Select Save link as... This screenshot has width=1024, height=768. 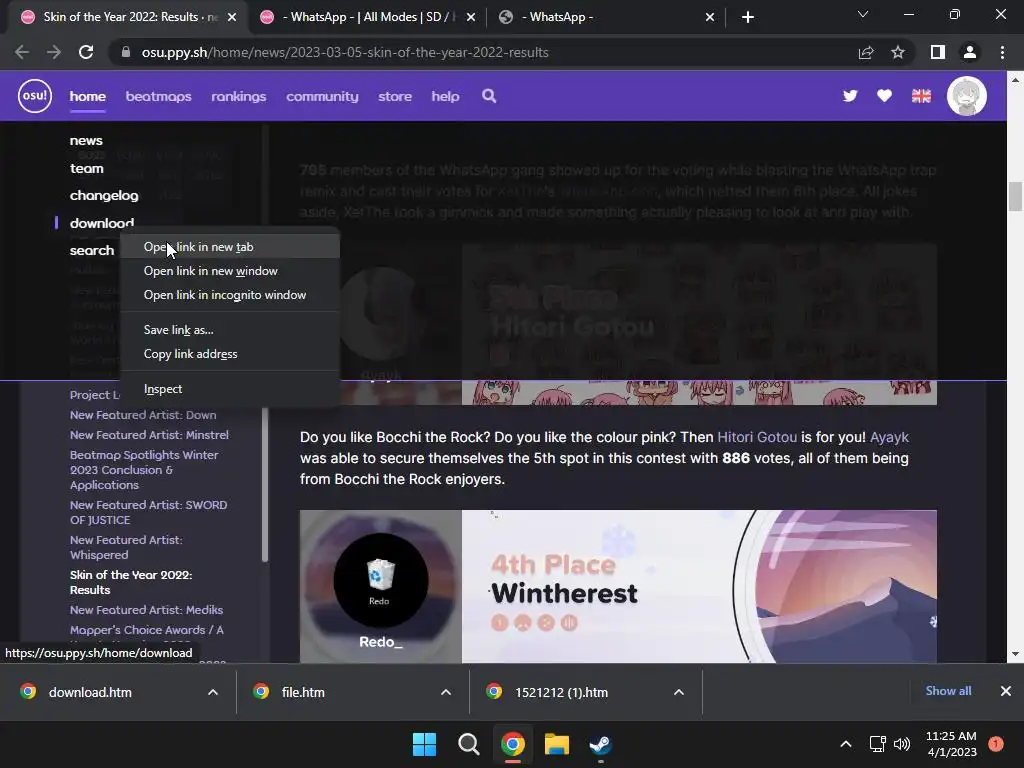(230, 330)
